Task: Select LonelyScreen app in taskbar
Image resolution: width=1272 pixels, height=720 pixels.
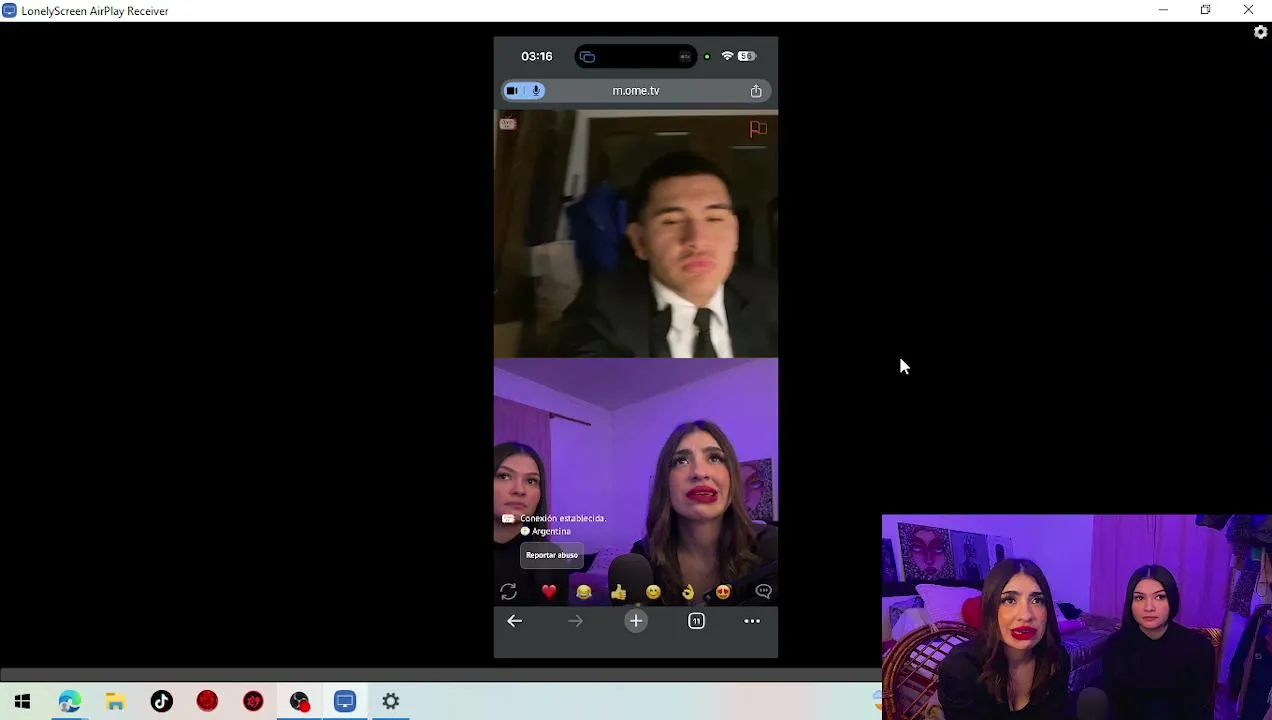Action: (x=345, y=702)
